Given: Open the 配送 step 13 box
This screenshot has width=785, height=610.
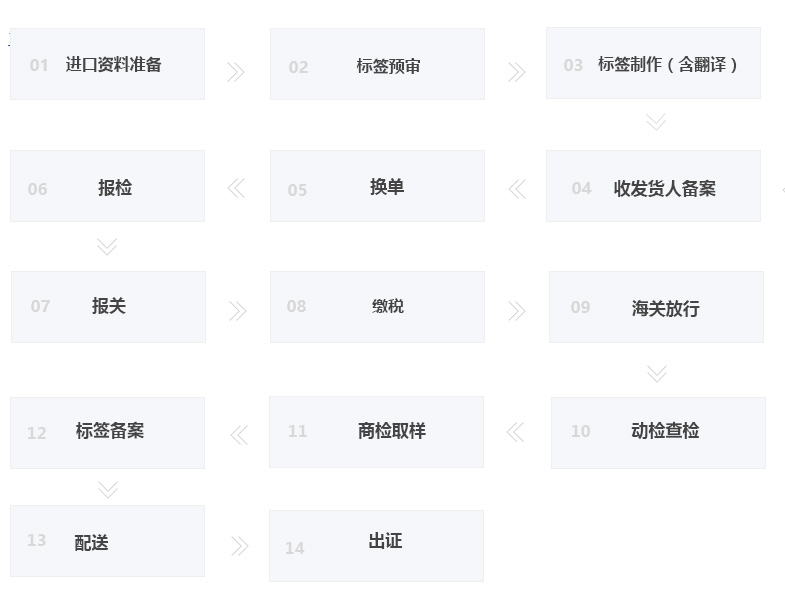Looking at the screenshot, I should [107, 541].
